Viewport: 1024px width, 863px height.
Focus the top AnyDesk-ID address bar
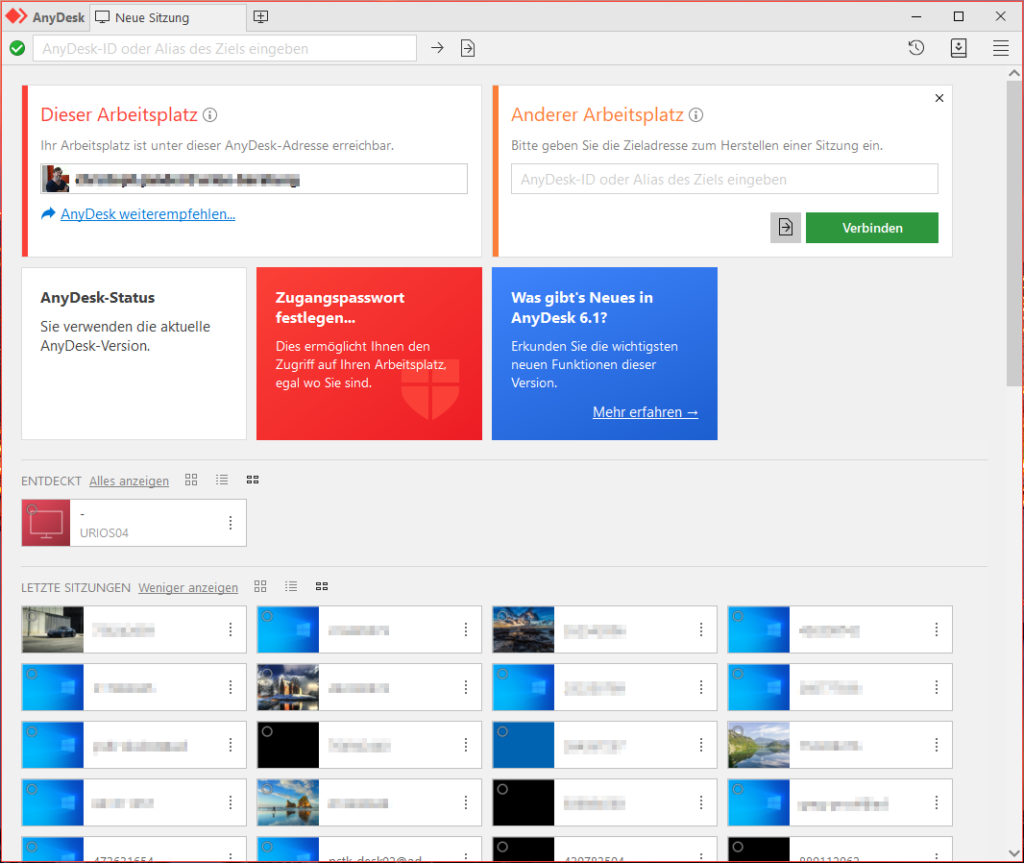[x=225, y=48]
